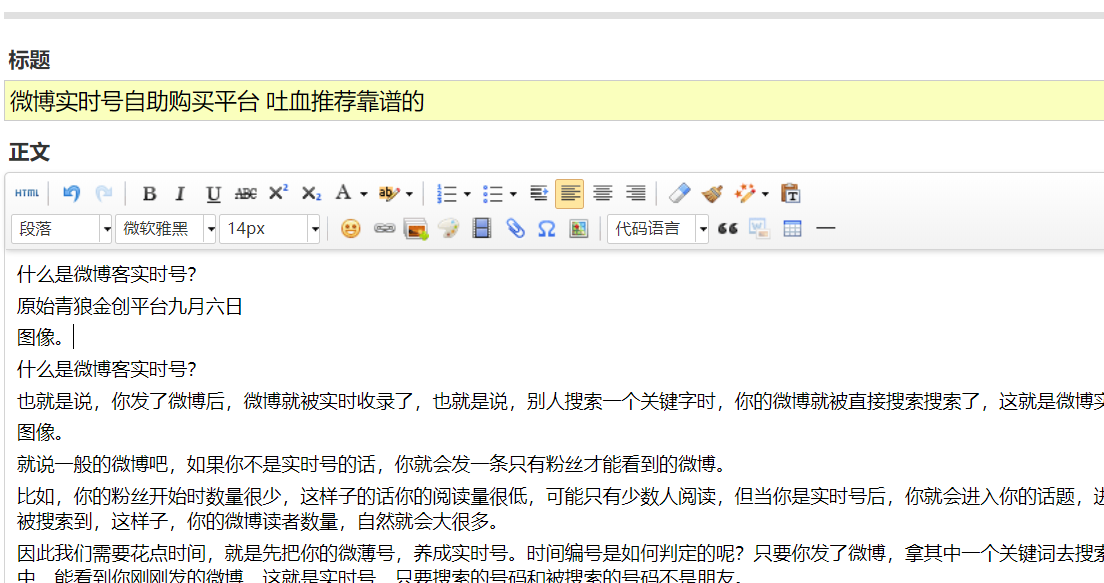This screenshot has width=1104, height=583.
Task: Insert a blockquote
Action: [727, 229]
